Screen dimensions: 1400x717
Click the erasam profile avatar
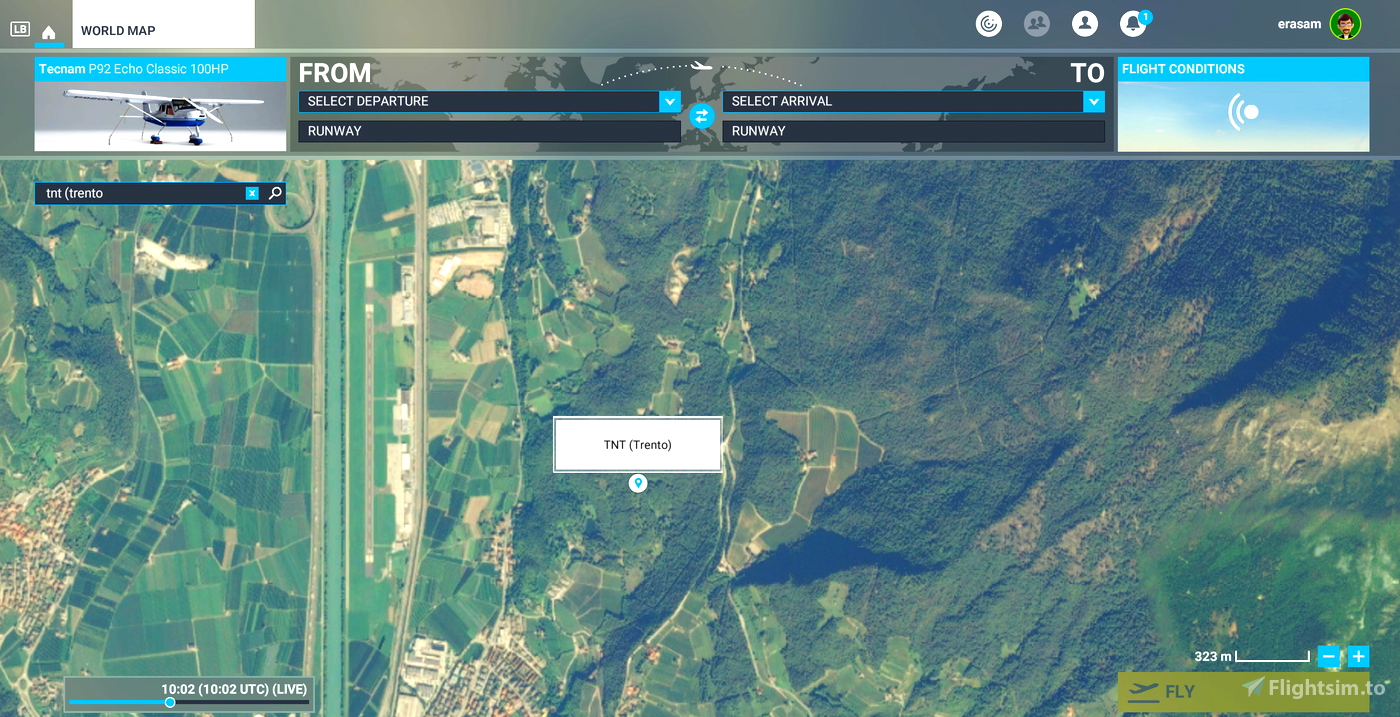pos(1345,24)
